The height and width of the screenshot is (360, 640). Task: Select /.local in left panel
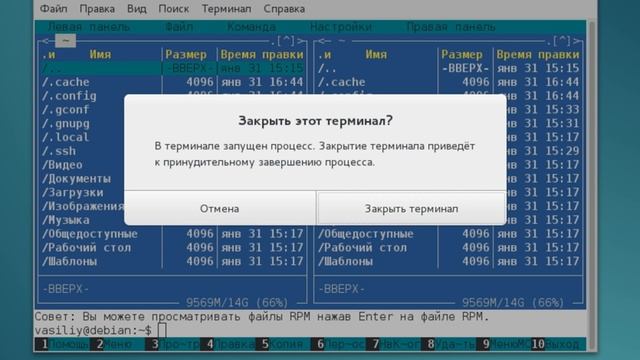point(66,137)
